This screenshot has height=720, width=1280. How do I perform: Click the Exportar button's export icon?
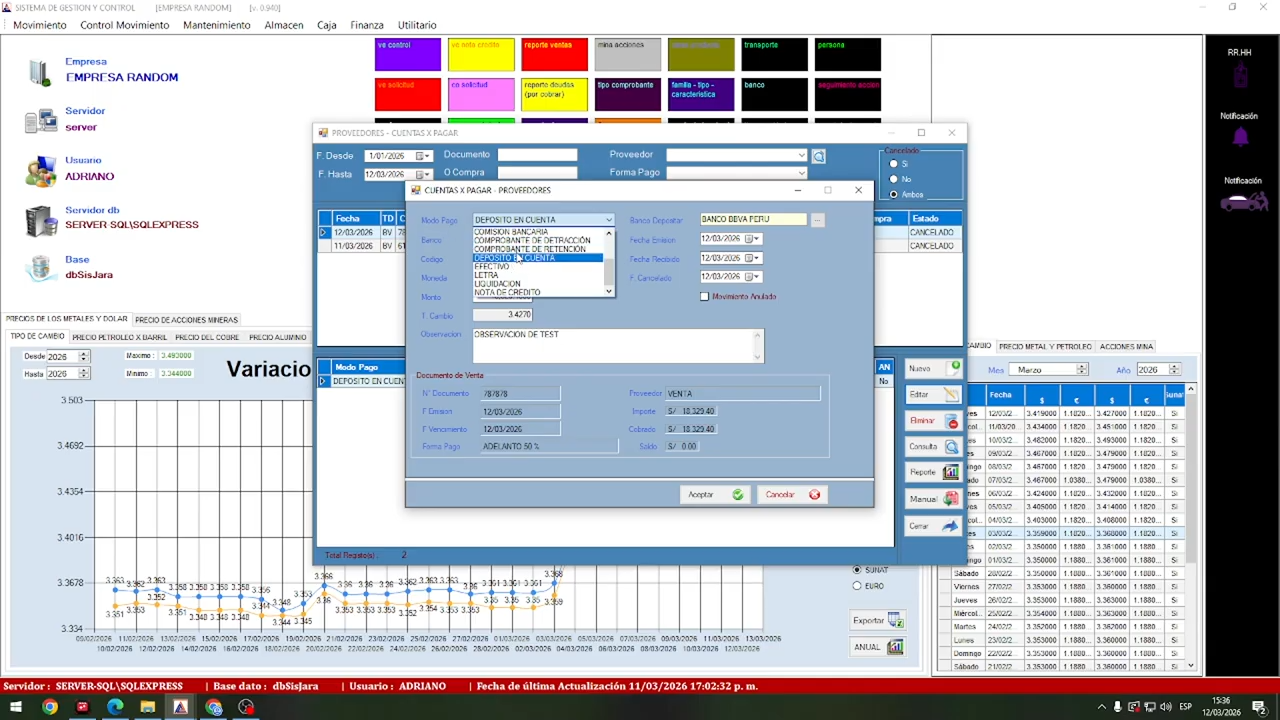coord(895,621)
